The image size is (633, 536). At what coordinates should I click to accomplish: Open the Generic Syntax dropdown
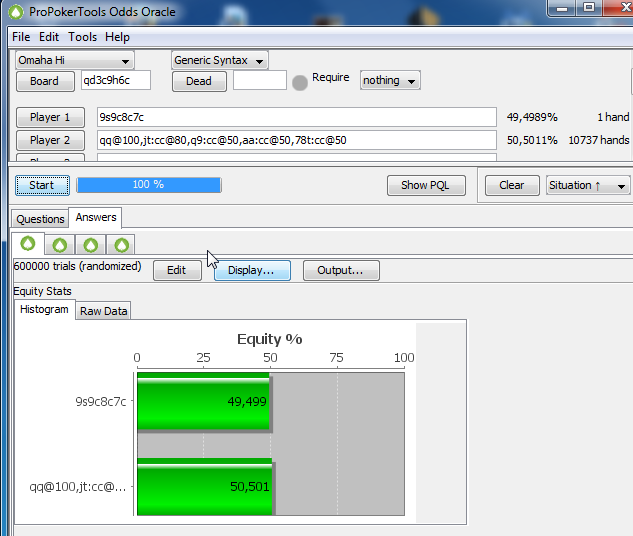click(x=219, y=60)
